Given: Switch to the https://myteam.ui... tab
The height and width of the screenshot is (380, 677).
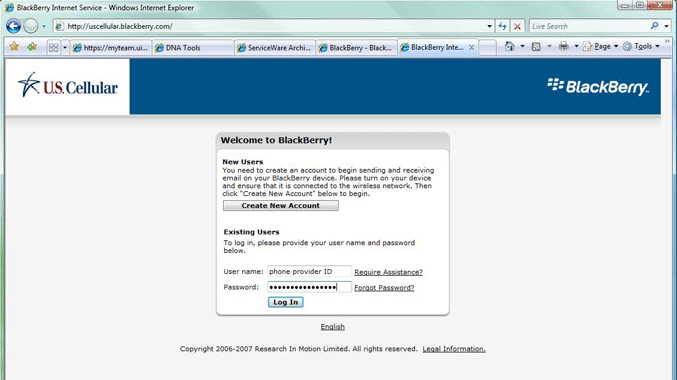Looking at the screenshot, I should [x=111, y=48].
